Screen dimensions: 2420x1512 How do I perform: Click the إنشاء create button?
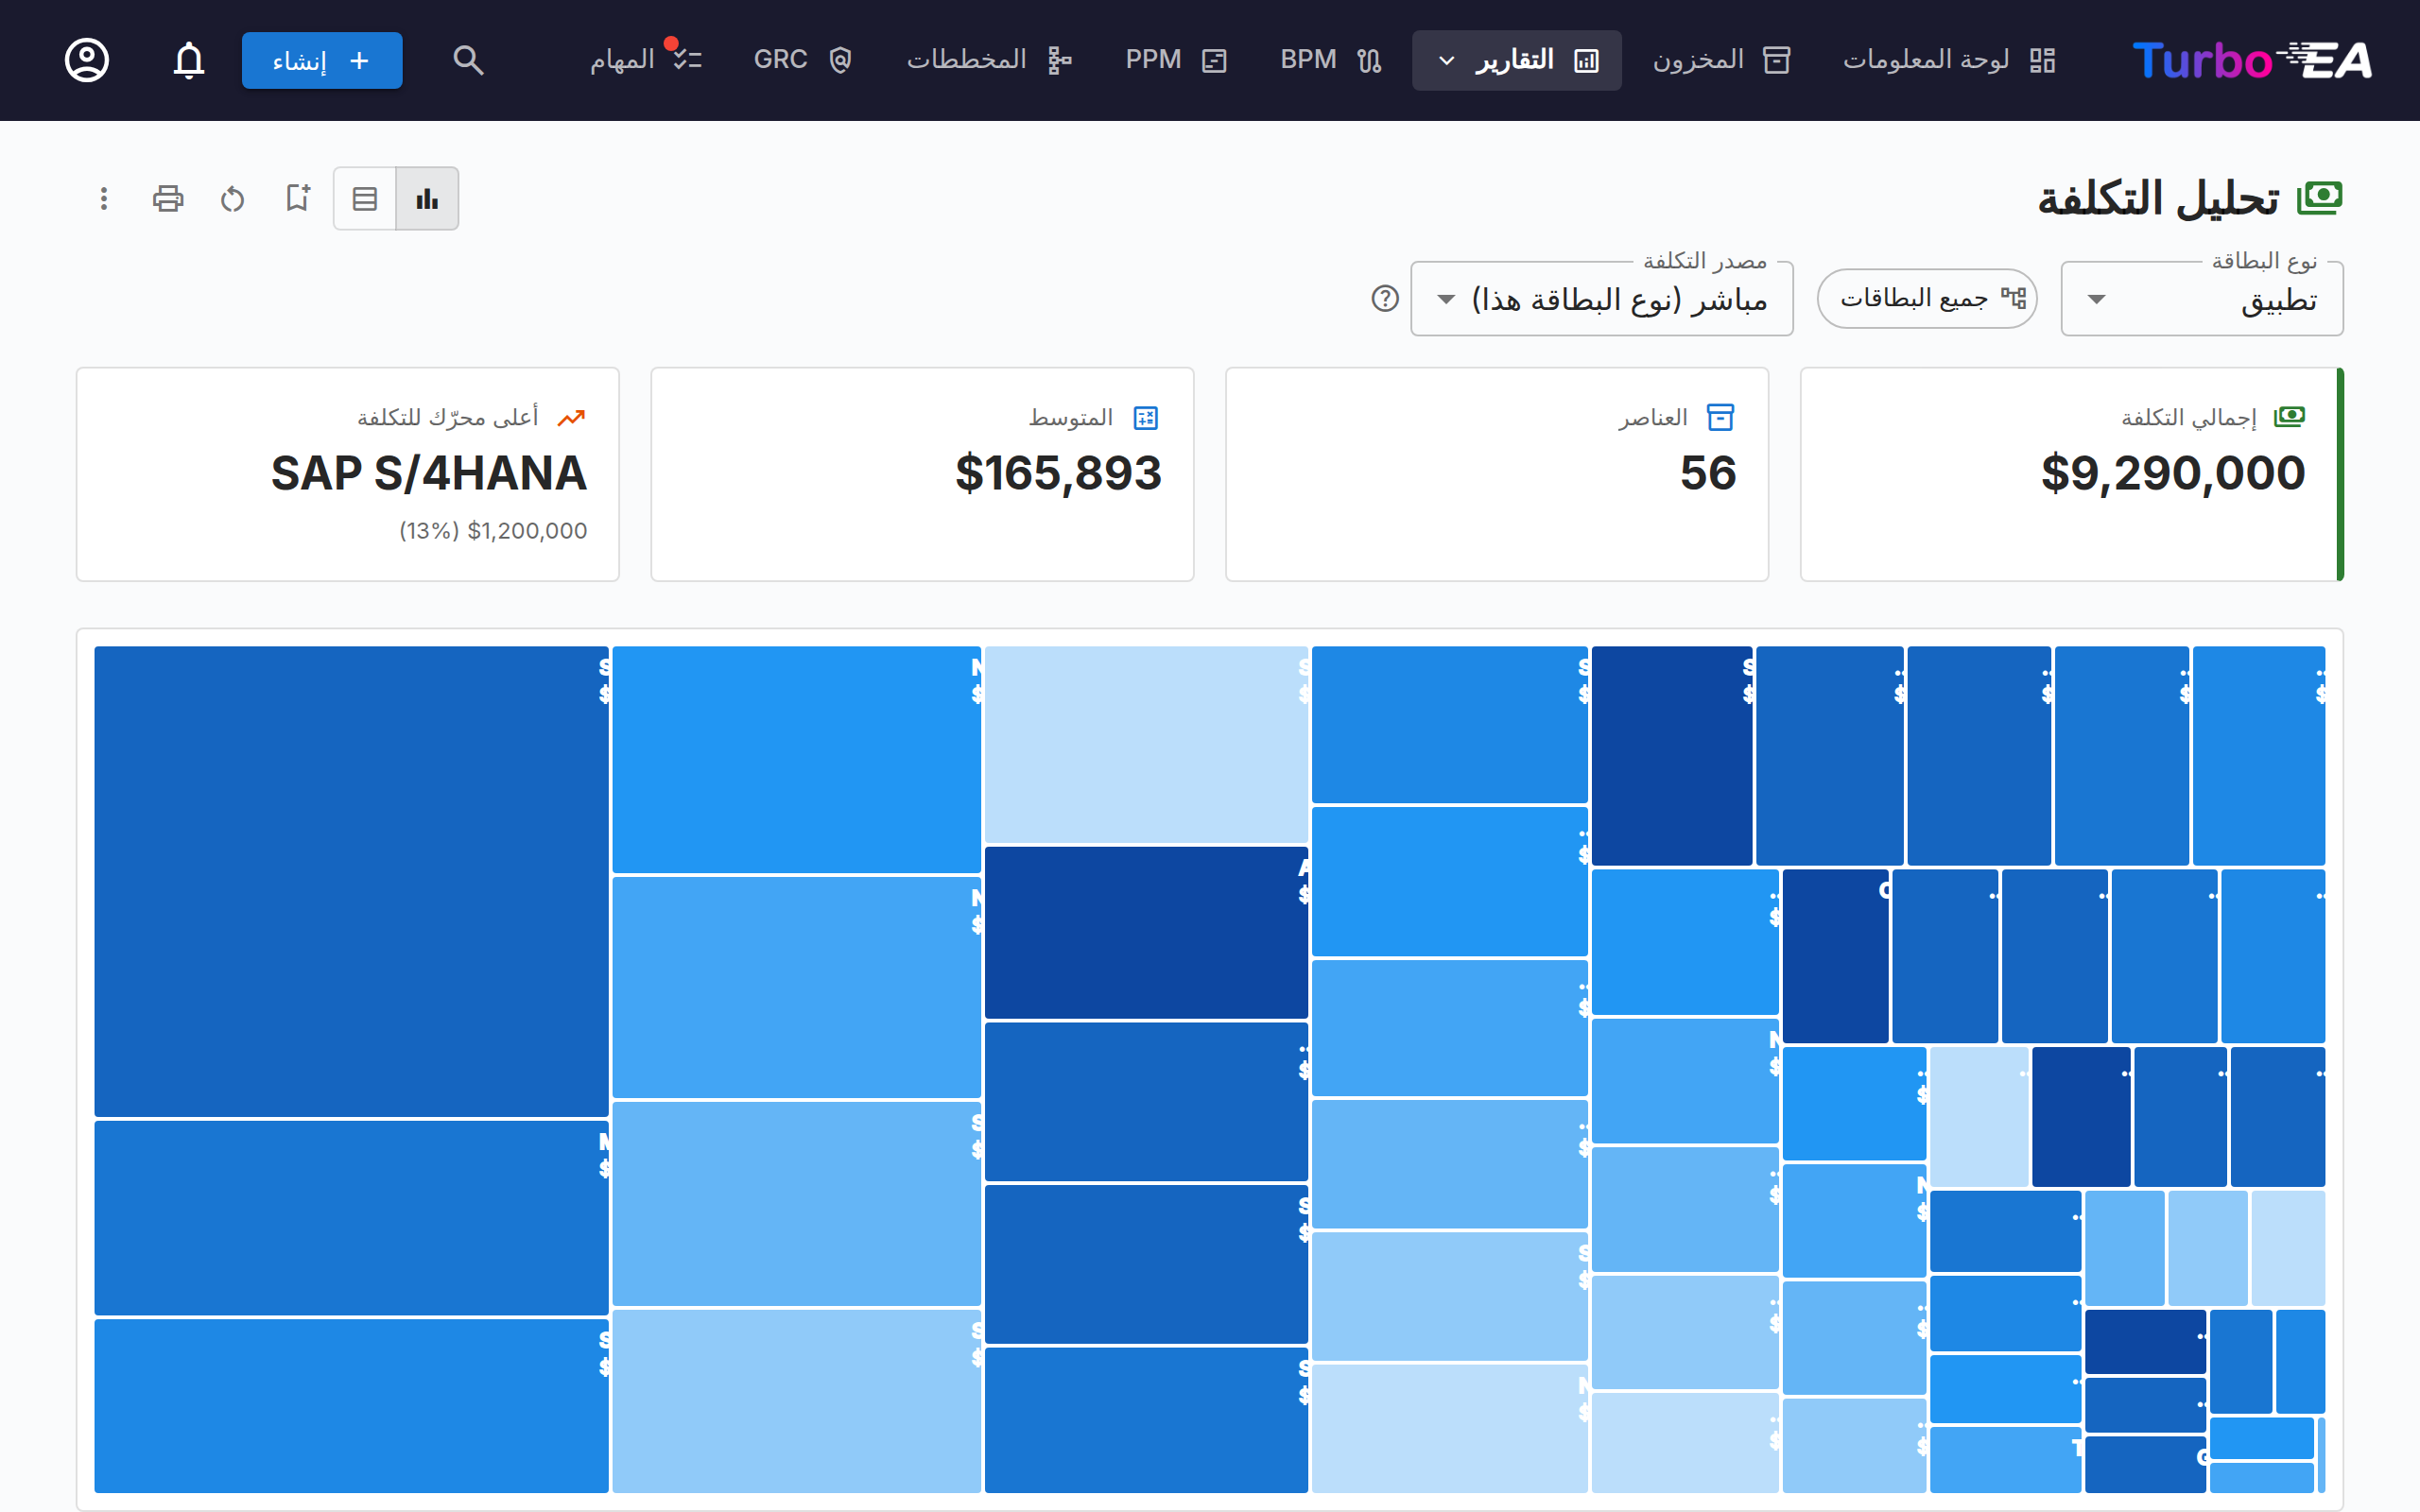pyautogui.click(x=322, y=60)
